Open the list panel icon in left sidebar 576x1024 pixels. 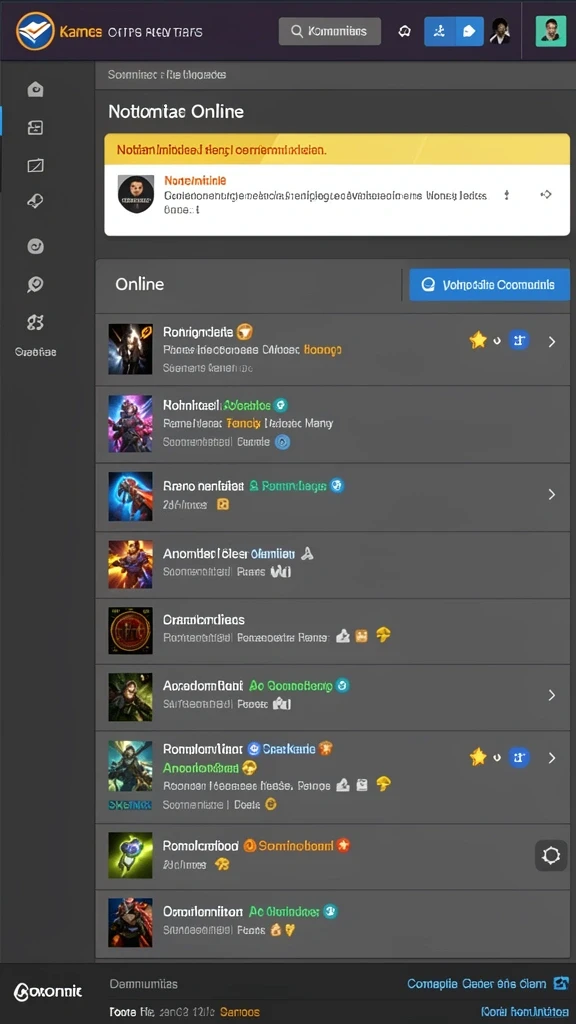(35, 127)
